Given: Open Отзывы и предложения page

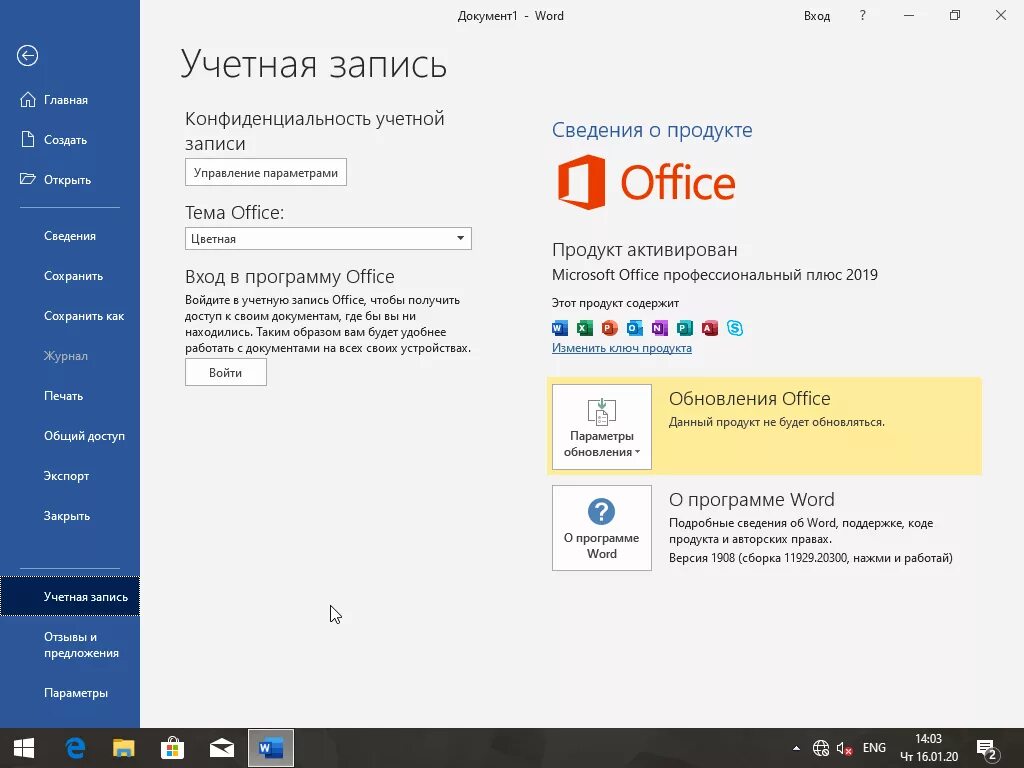Looking at the screenshot, I should 70,645.
